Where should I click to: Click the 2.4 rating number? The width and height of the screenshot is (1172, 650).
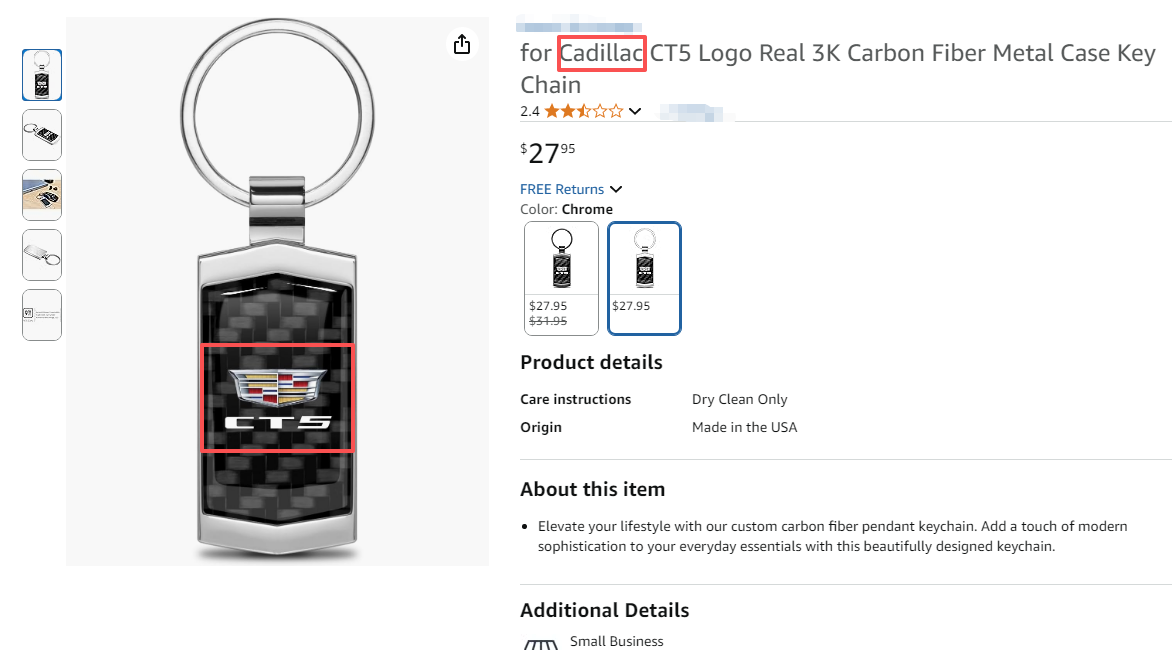tap(530, 111)
